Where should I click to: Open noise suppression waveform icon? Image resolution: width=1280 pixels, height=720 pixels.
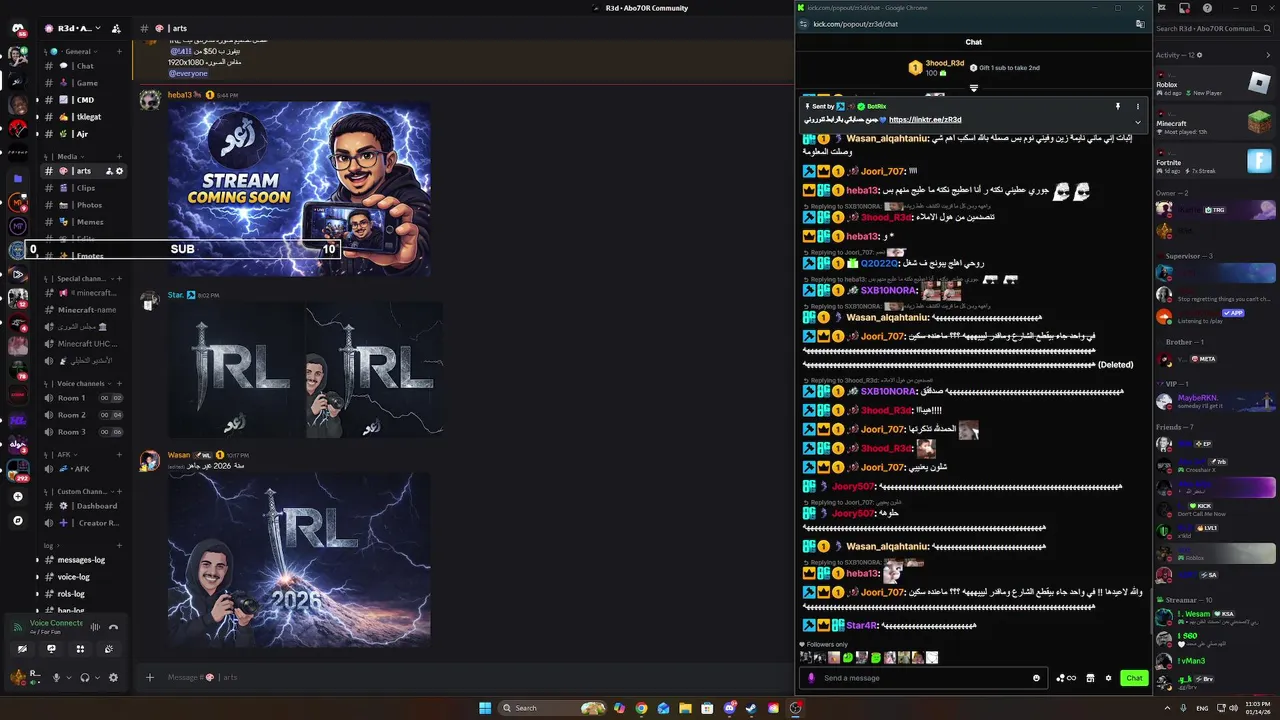point(95,627)
